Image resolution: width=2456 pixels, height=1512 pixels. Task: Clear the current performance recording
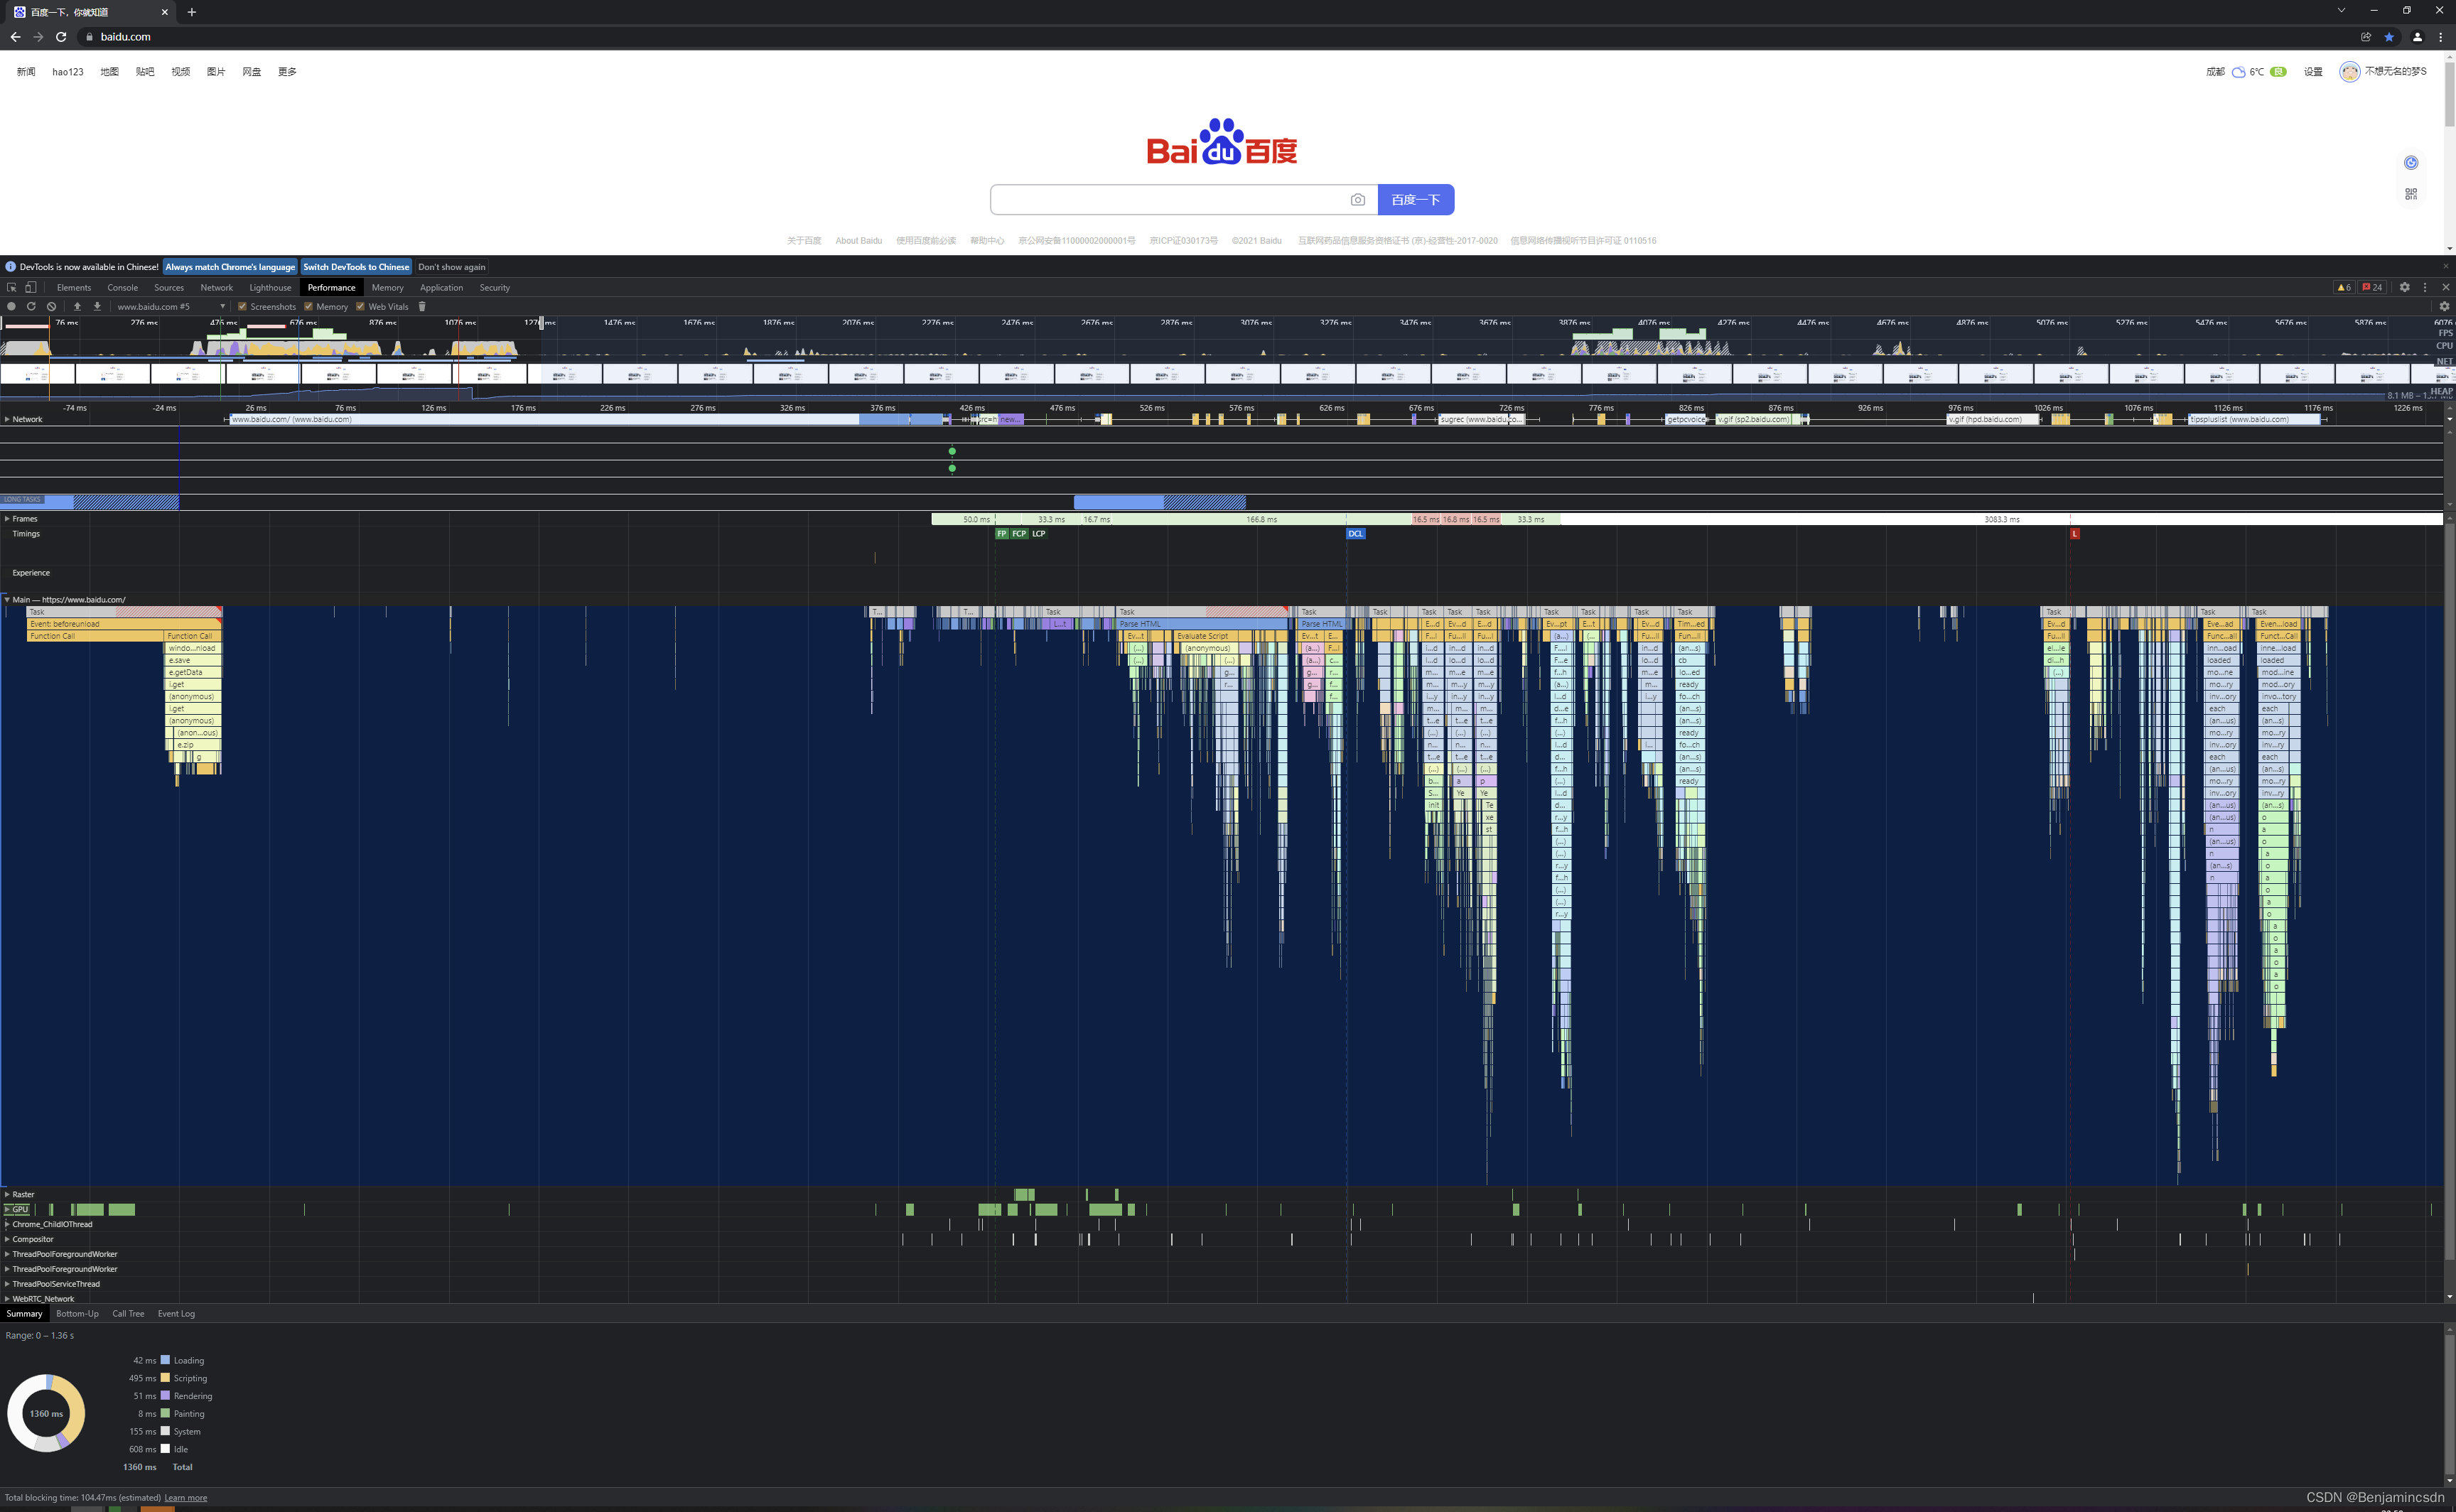[x=51, y=307]
